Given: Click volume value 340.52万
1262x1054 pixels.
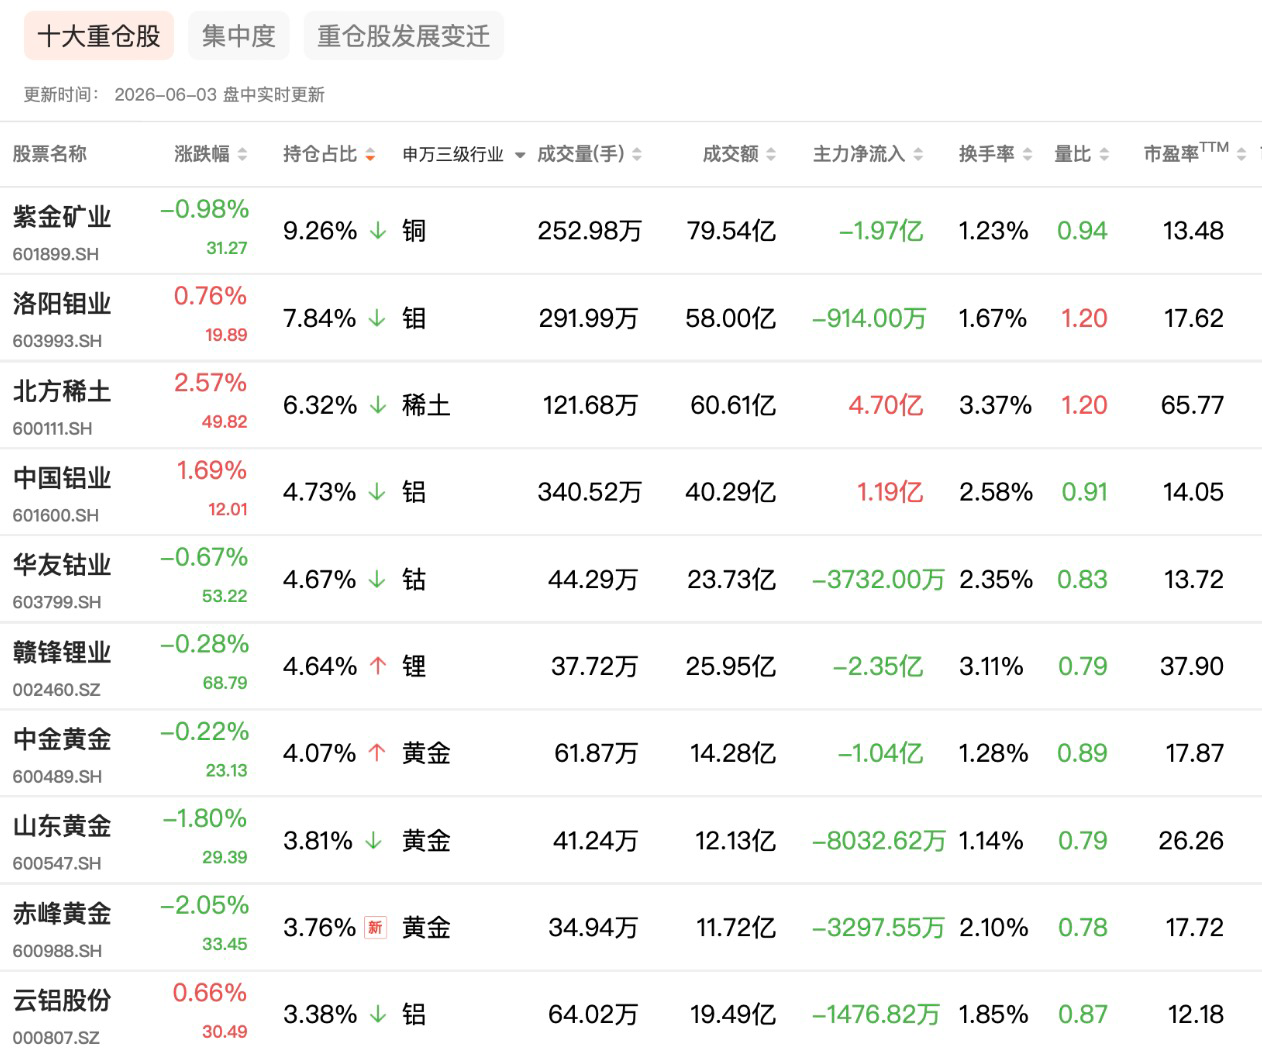Looking at the screenshot, I should pos(589,492).
